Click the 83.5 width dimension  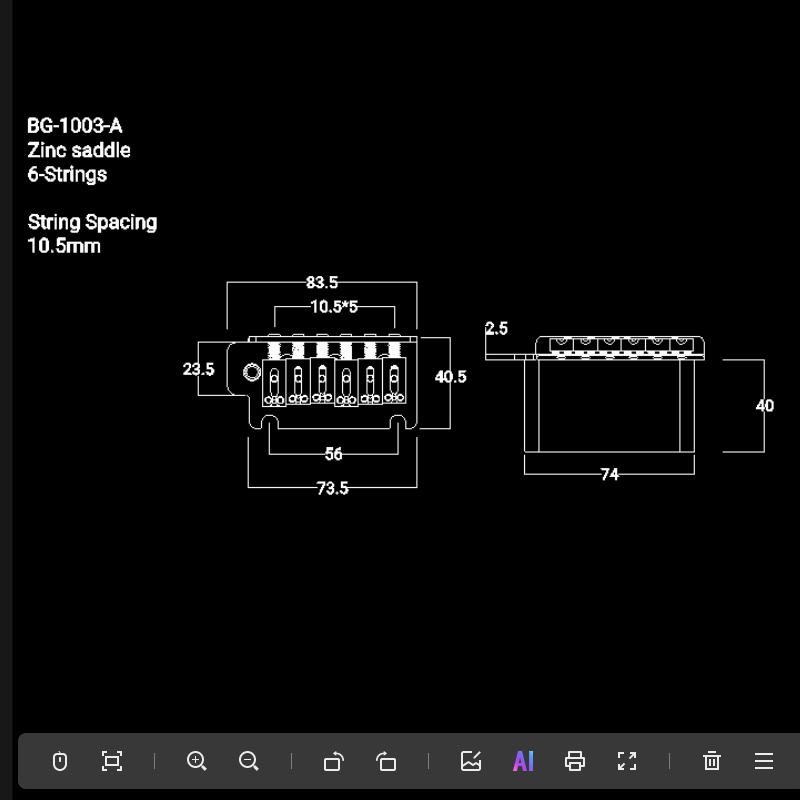click(322, 282)
